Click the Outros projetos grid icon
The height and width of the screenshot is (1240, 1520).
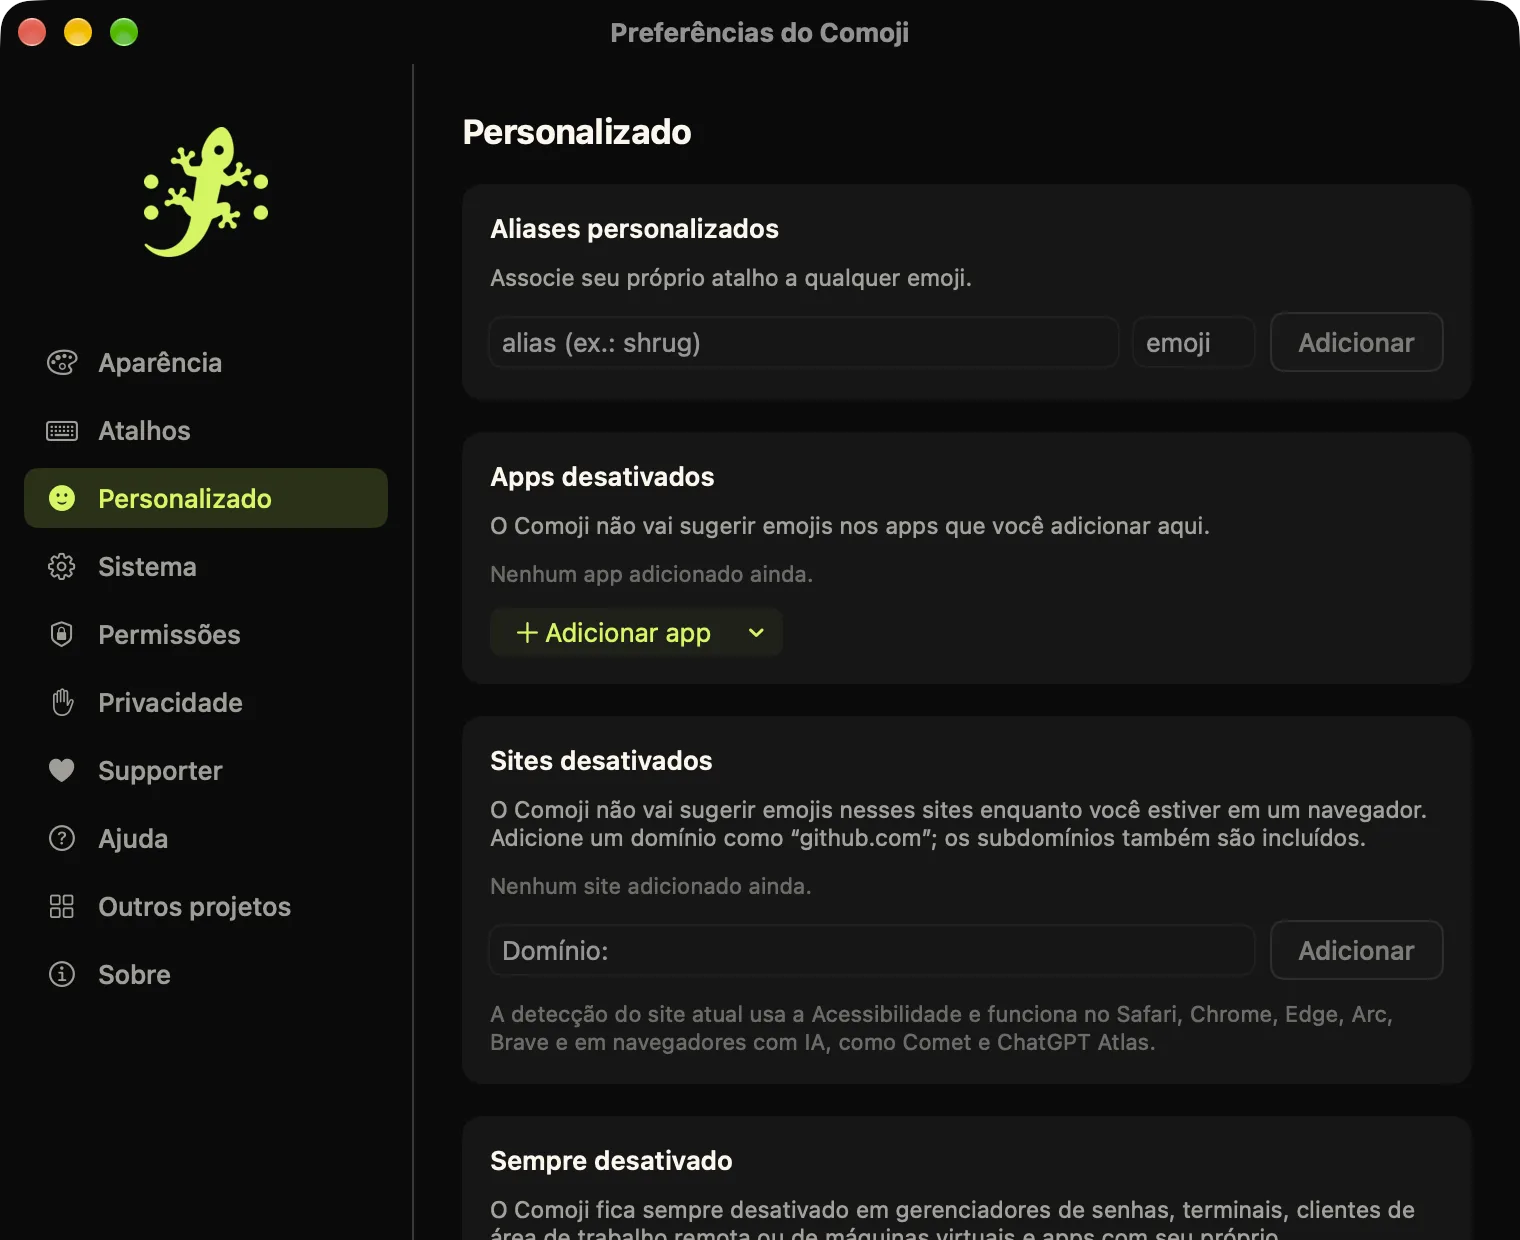62,906
